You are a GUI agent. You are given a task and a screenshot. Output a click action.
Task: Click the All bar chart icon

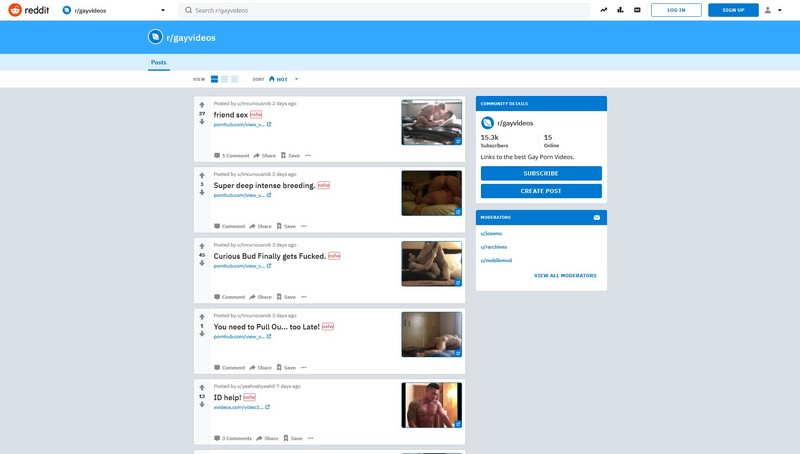coord(620,10)
